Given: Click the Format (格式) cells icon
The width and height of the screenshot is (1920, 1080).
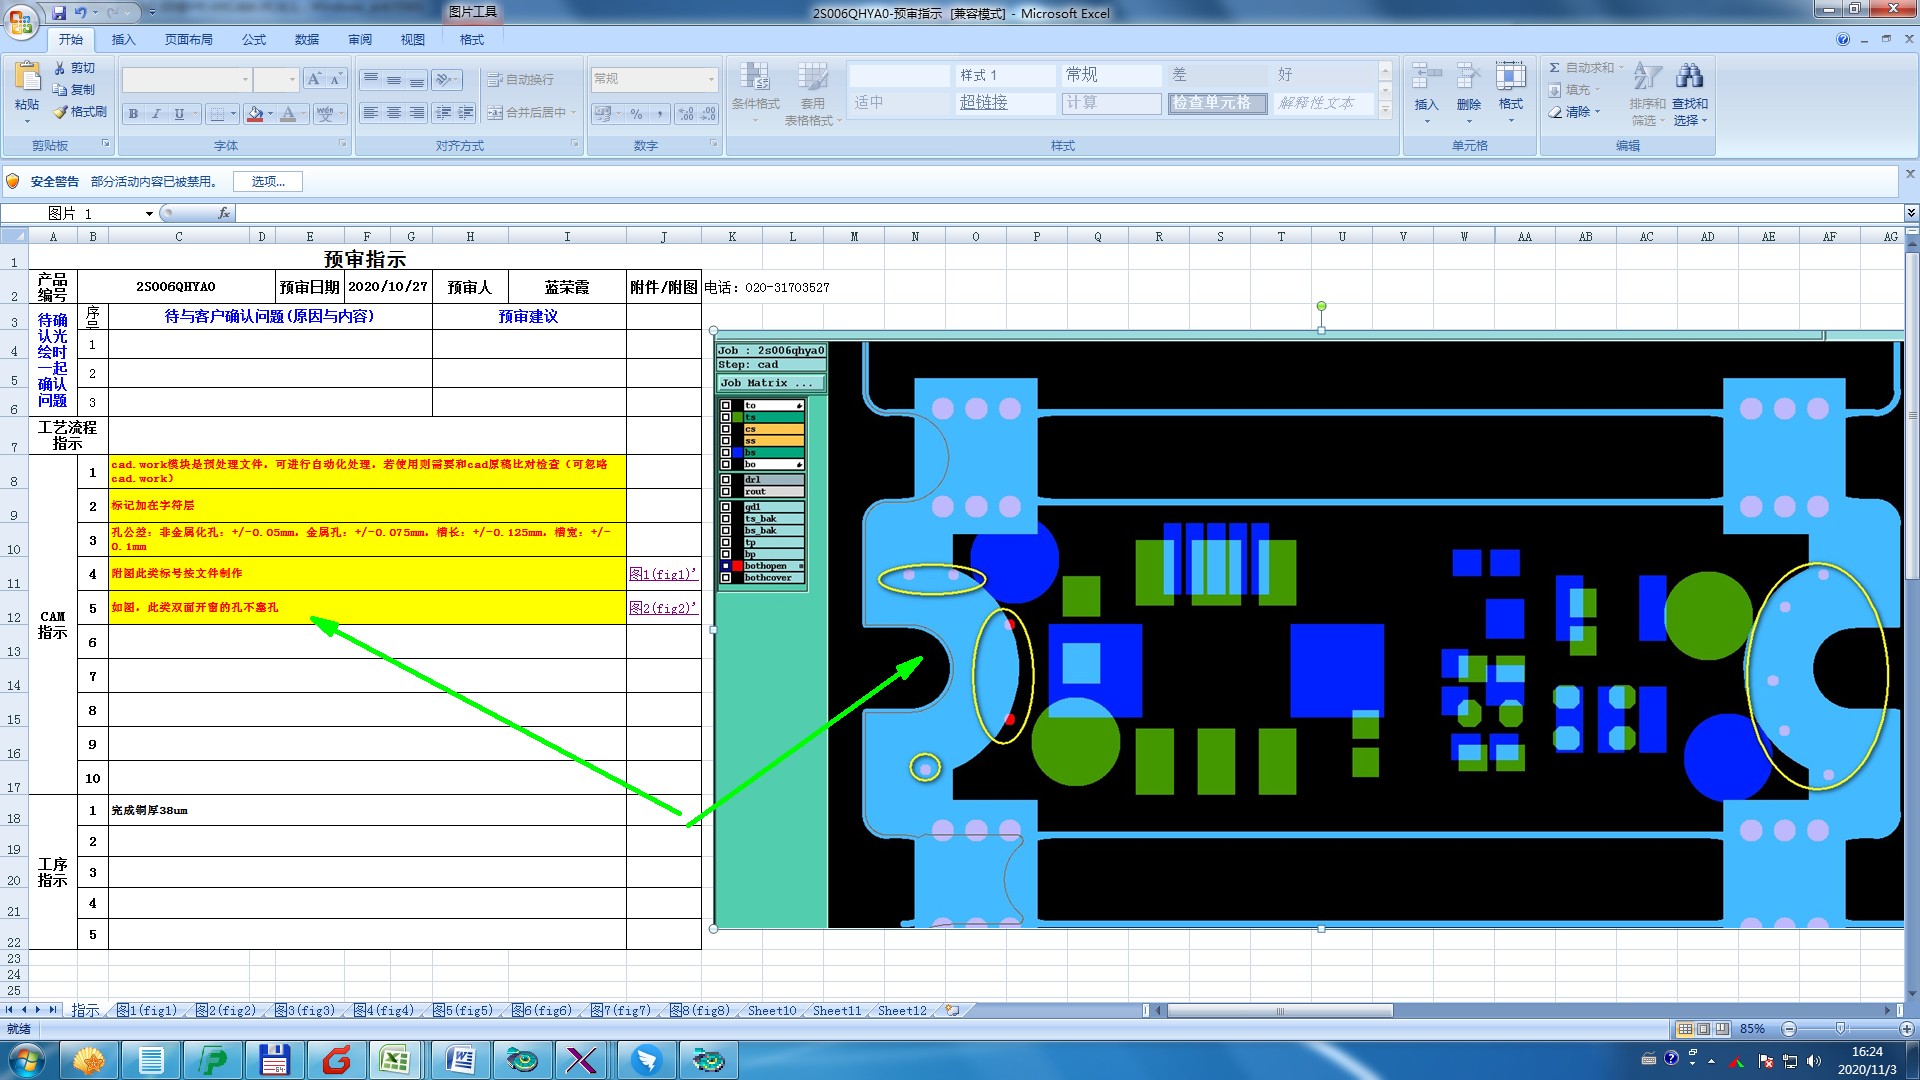Looking at the screenshot, I should pyautogui.click(x=1510, y=77).
